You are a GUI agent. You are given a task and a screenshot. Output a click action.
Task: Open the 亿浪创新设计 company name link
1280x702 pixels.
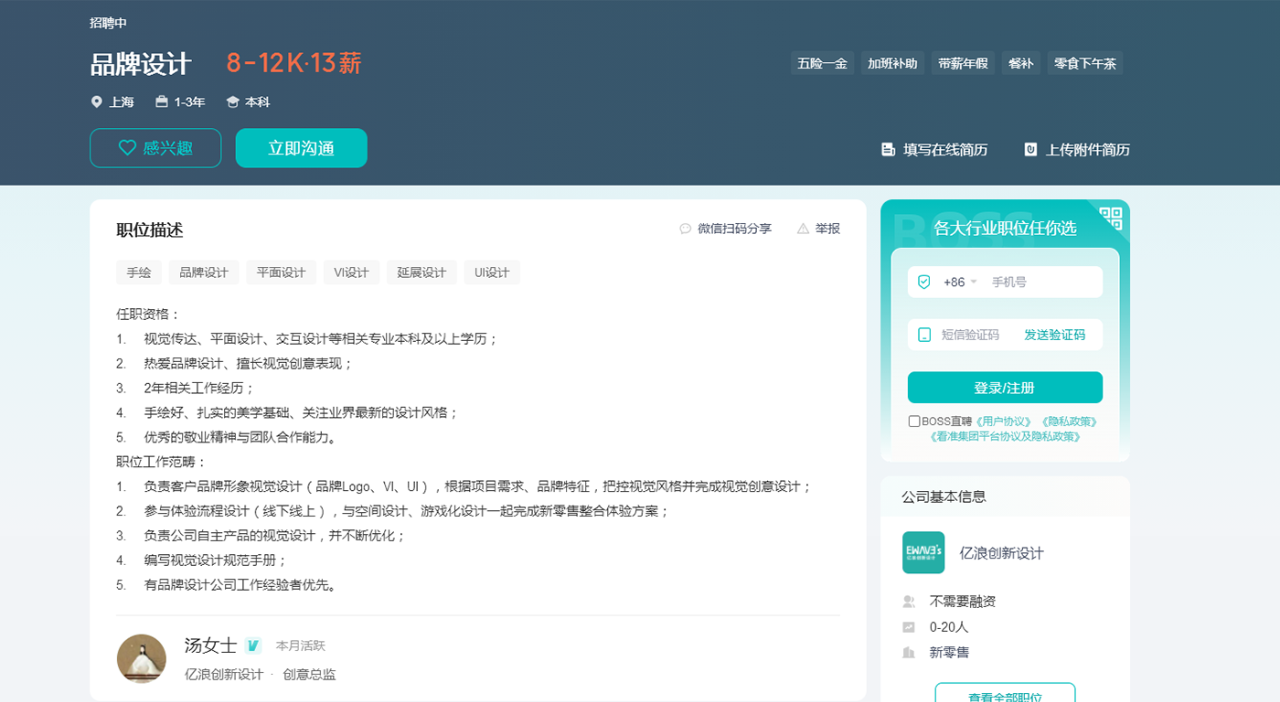pyautogui.click(x=1002, y=553)
